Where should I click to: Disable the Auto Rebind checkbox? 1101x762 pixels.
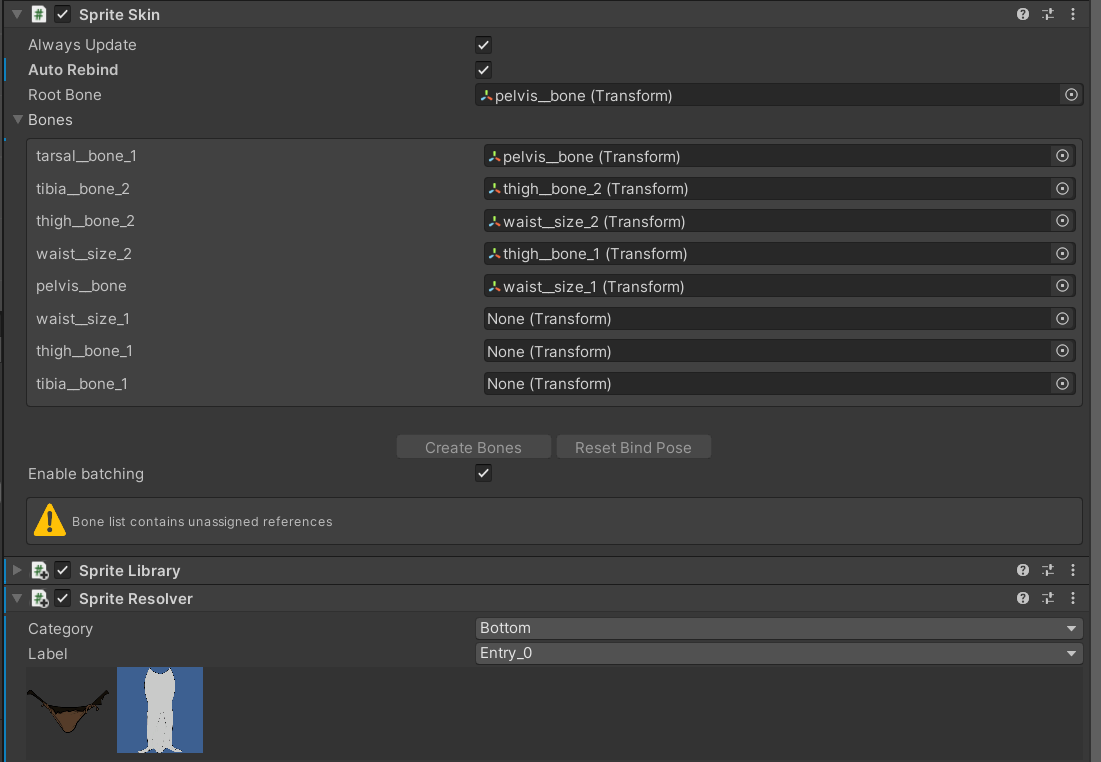tap(483, 69)
